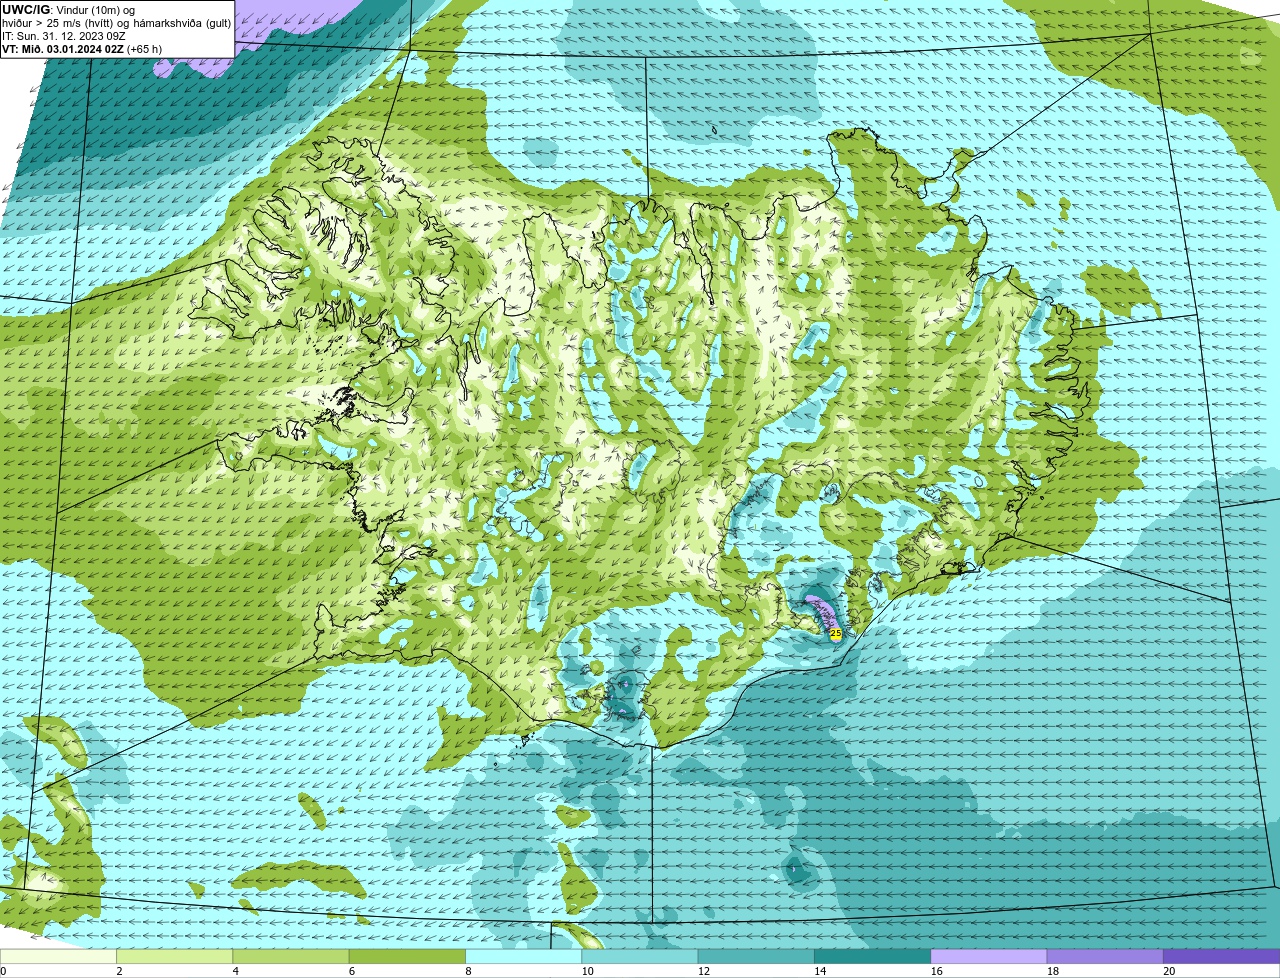Click the '20' tick label on the scale
This screenshot has height=978, width=1280.
1169,971
